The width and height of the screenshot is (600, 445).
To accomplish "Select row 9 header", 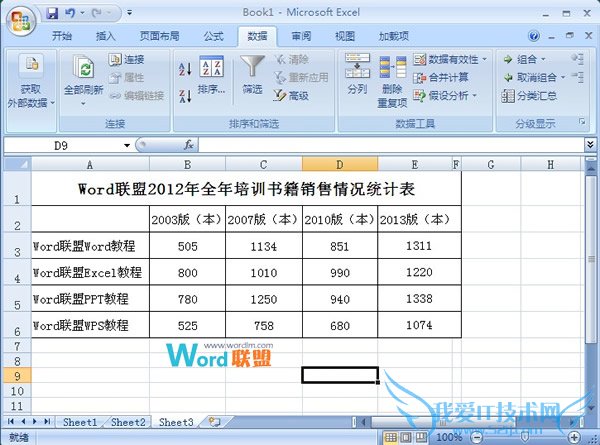I will [17, 376].
